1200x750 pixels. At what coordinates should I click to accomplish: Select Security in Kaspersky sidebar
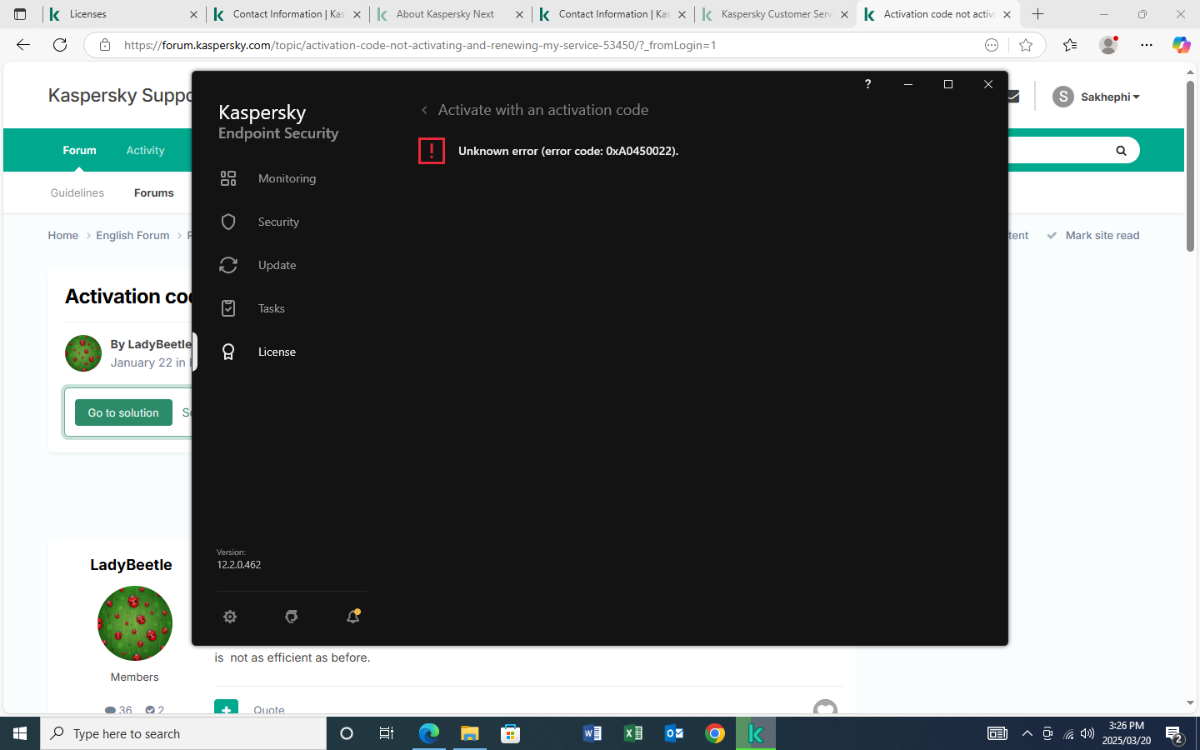click(259, 222)
